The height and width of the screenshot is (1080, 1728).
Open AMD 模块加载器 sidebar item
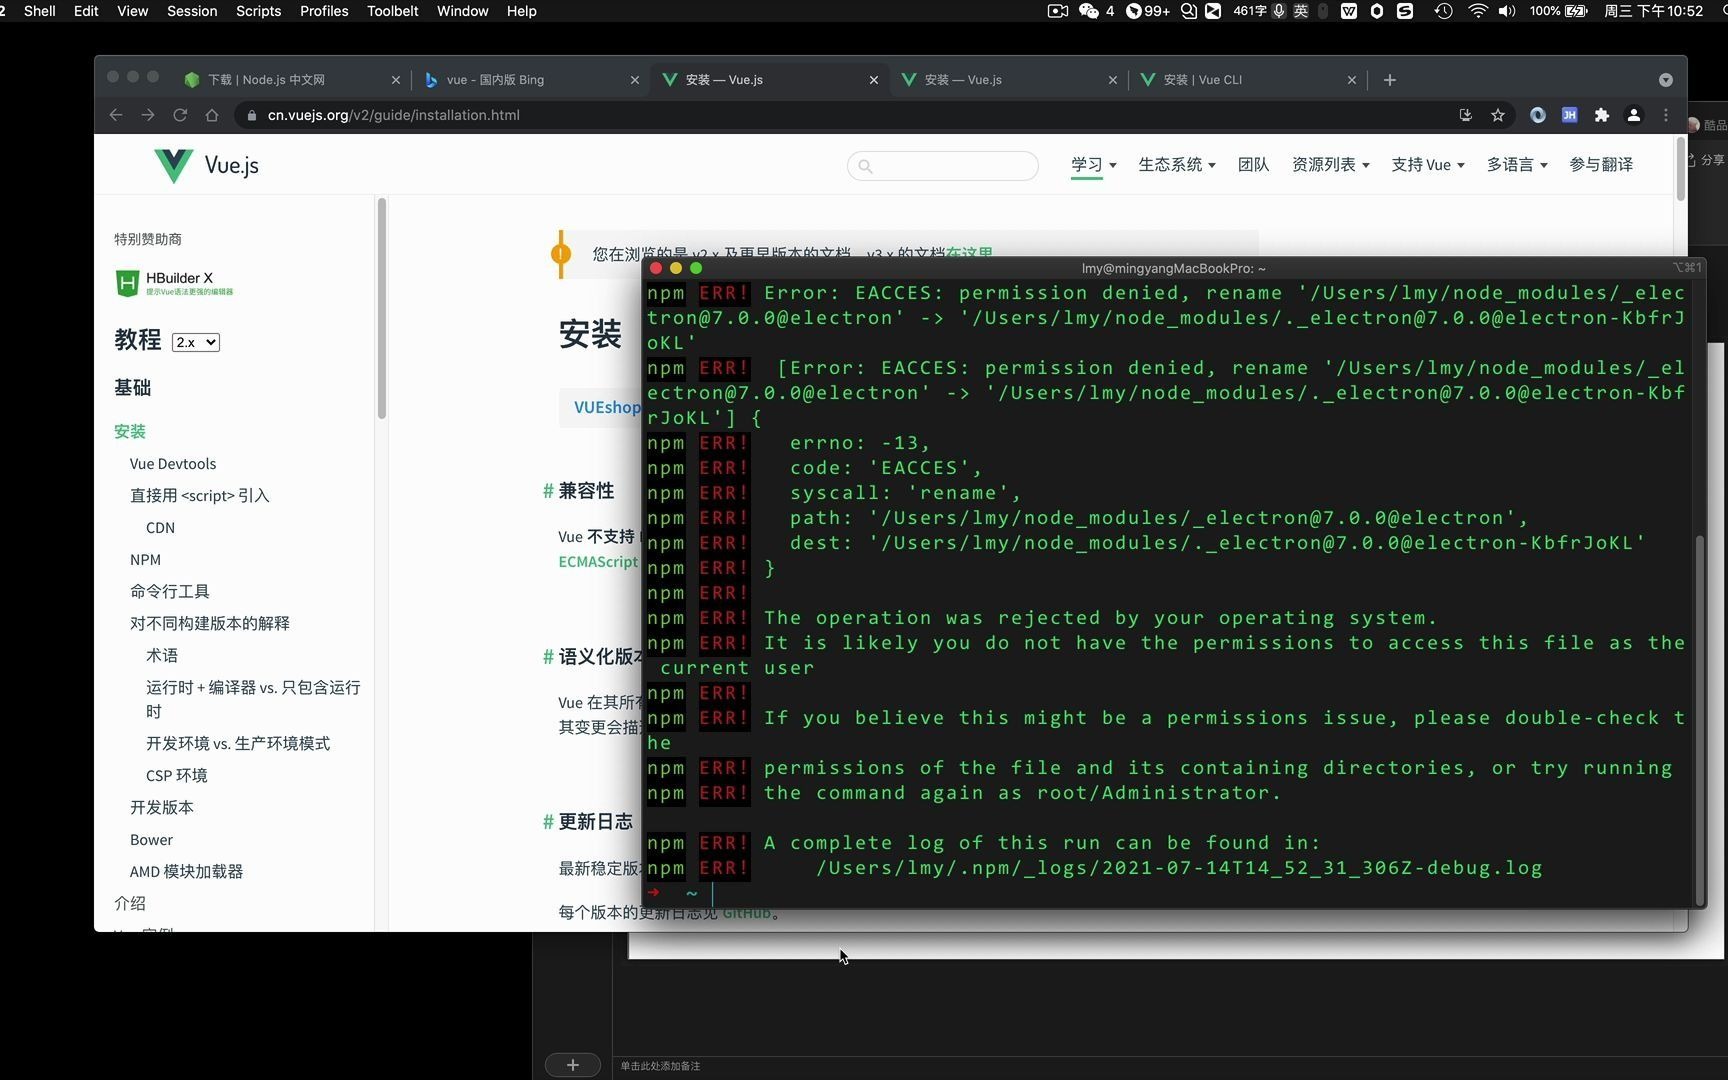point(186,872)
